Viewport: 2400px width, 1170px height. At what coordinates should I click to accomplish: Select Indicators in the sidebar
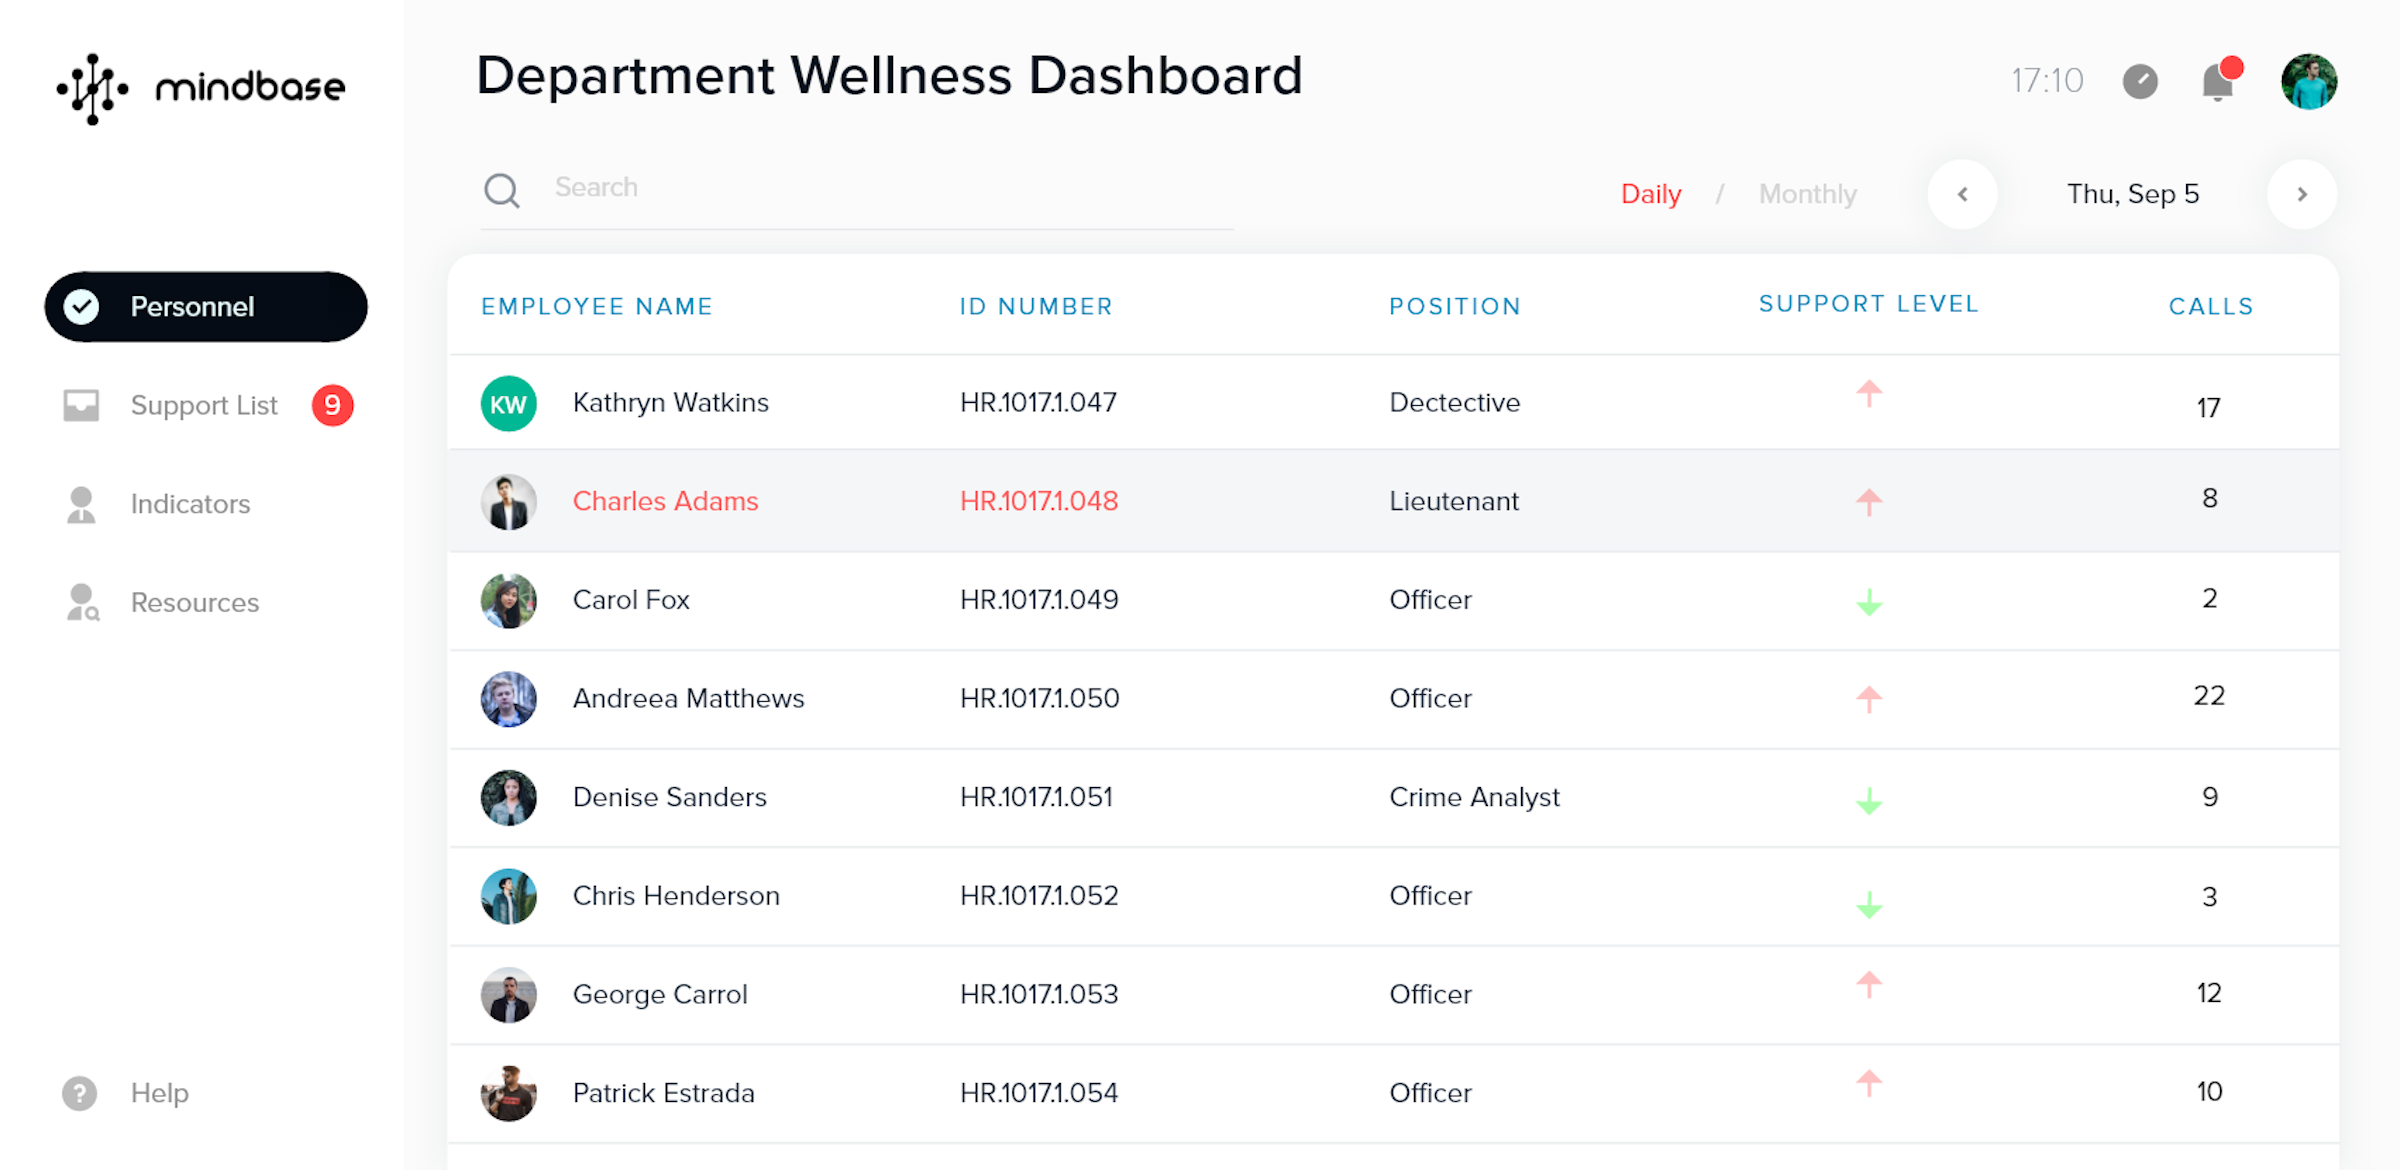(189, 504)
